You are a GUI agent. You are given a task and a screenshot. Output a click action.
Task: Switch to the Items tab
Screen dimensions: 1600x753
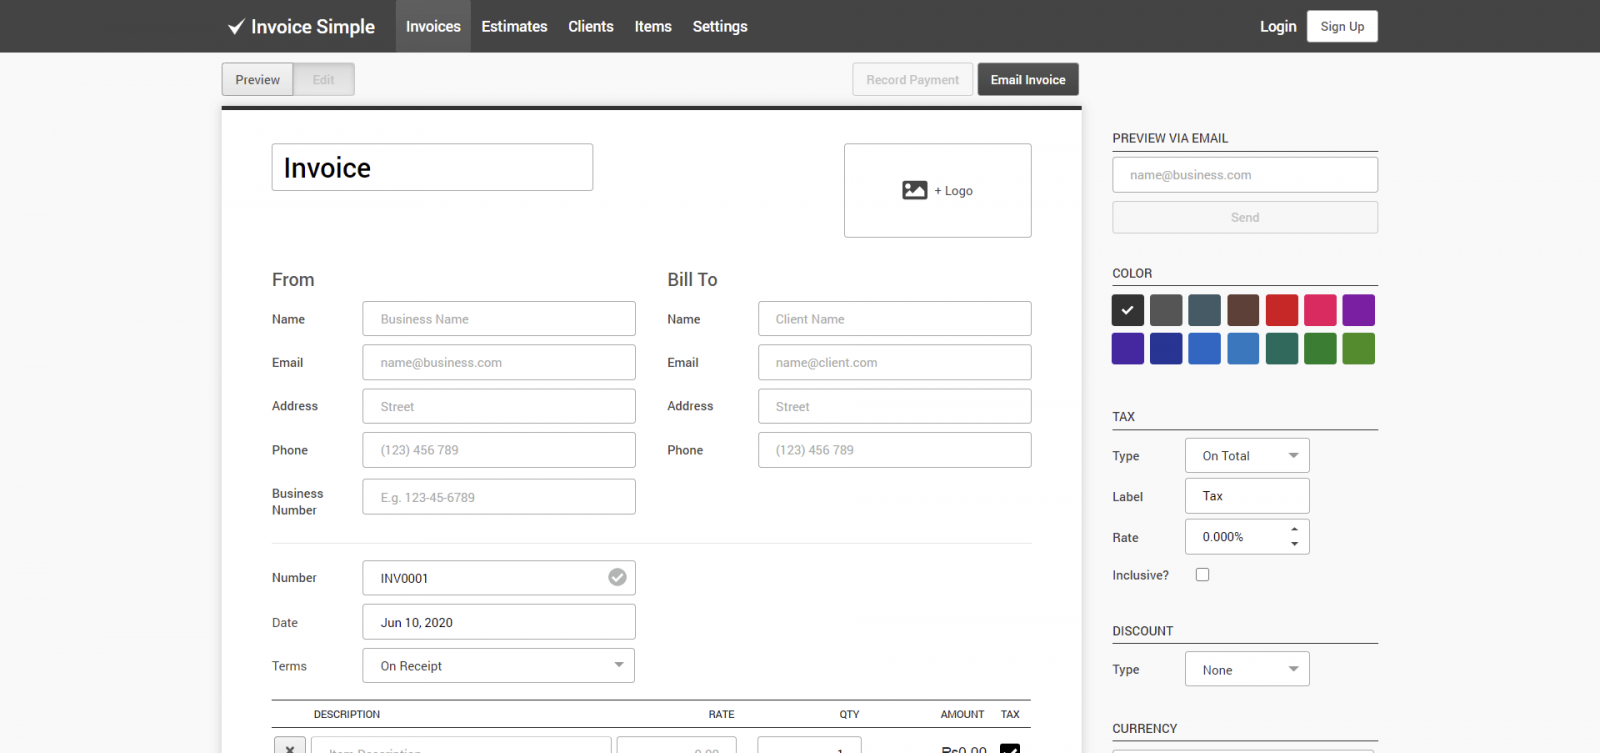(653, 26)
